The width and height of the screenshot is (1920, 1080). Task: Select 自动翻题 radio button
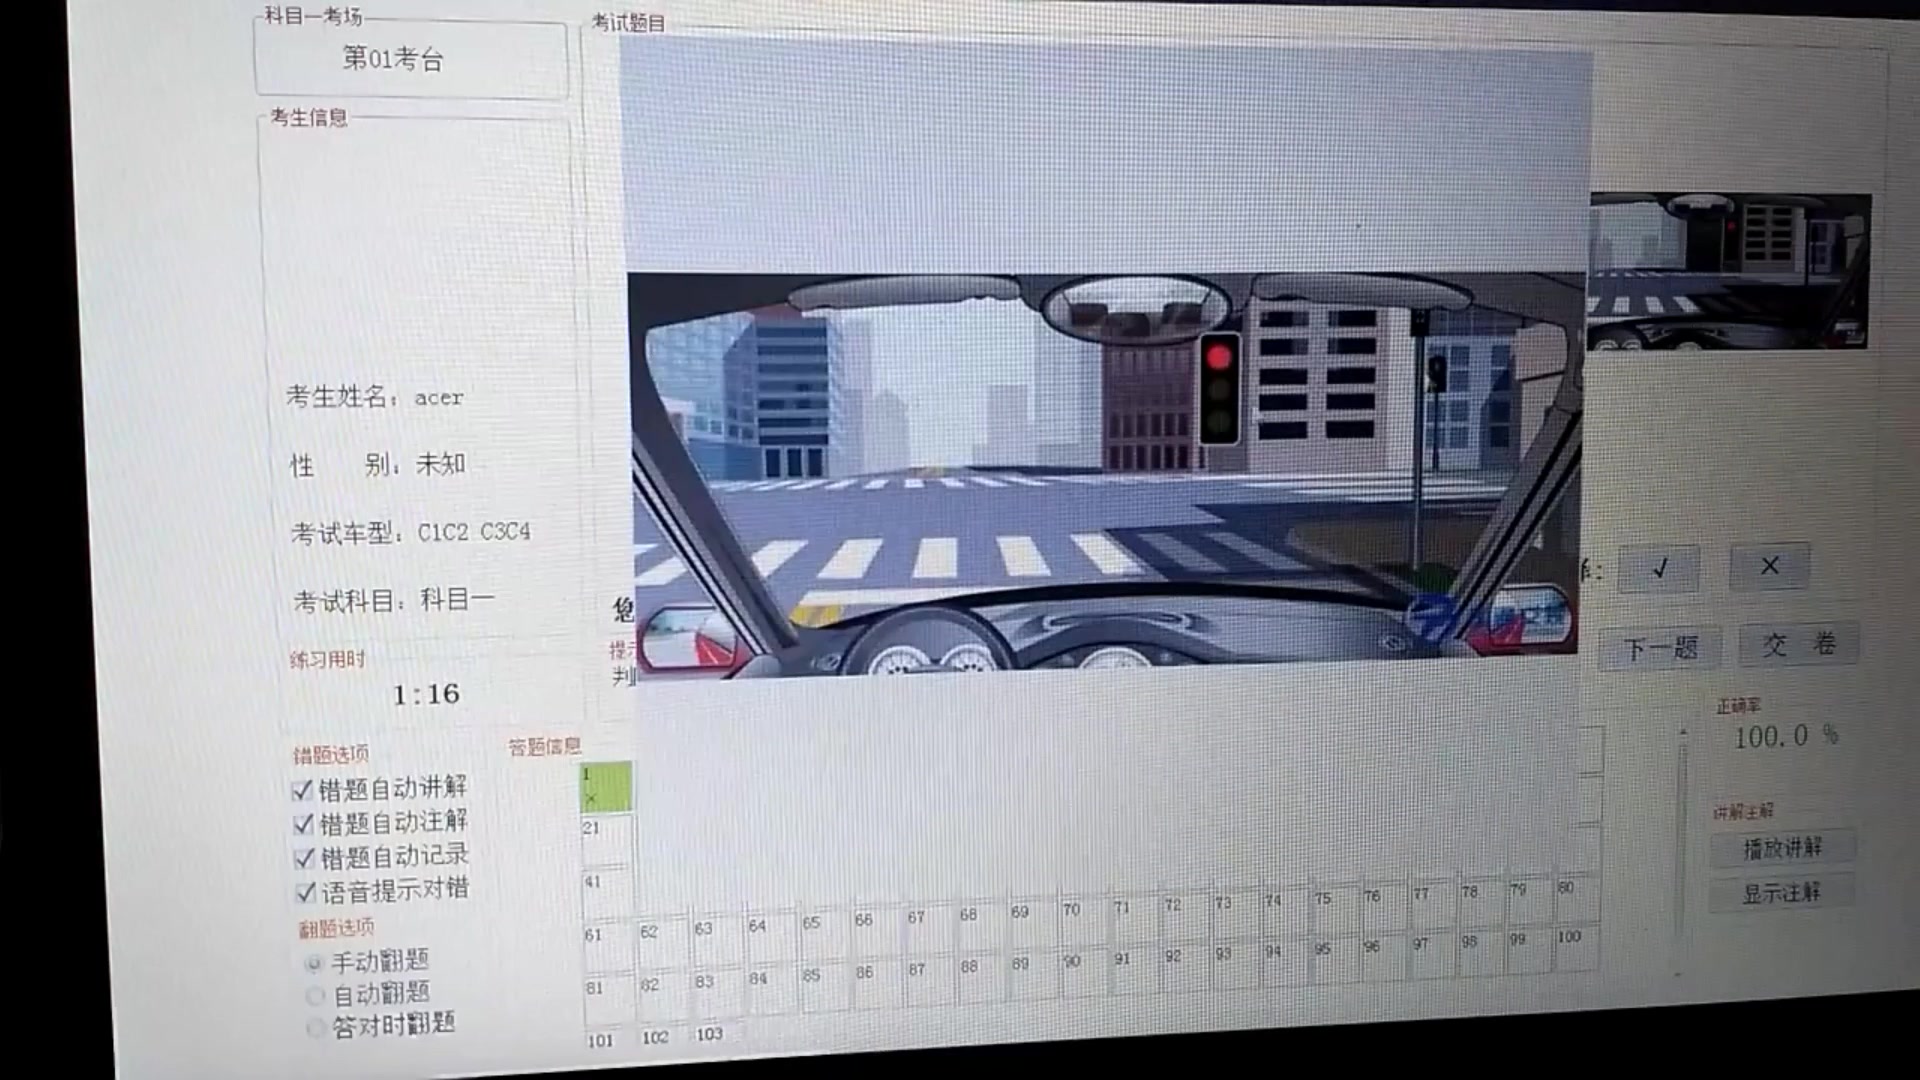click(314, 993)
